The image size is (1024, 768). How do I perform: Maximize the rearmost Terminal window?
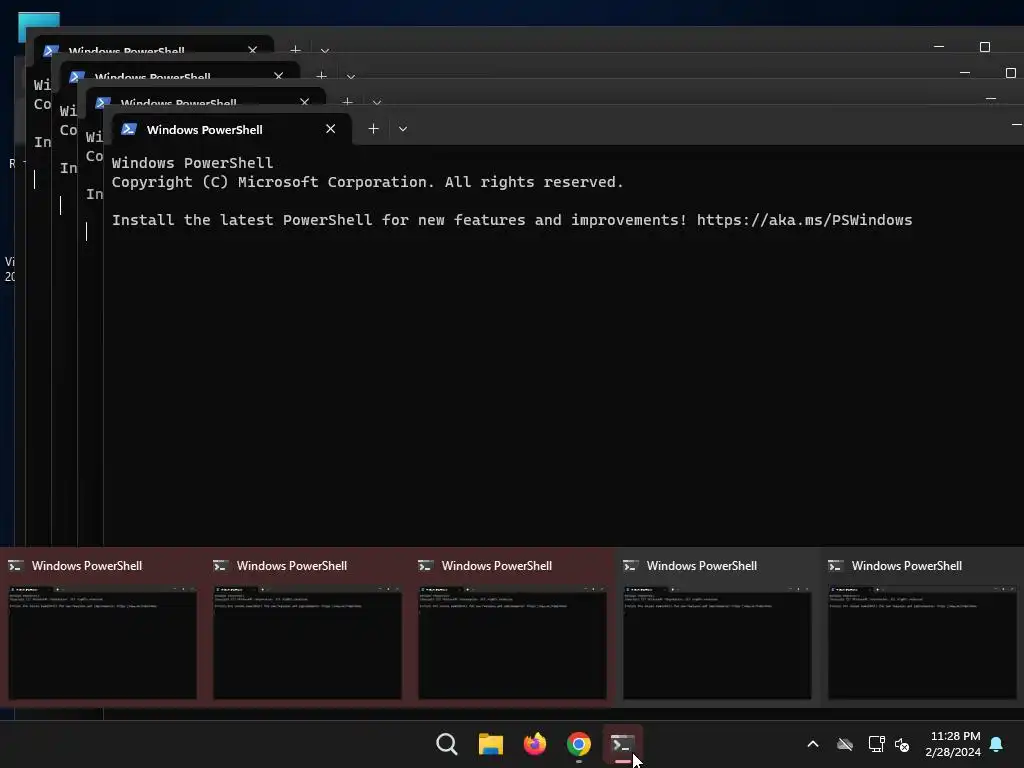[984, 47]
